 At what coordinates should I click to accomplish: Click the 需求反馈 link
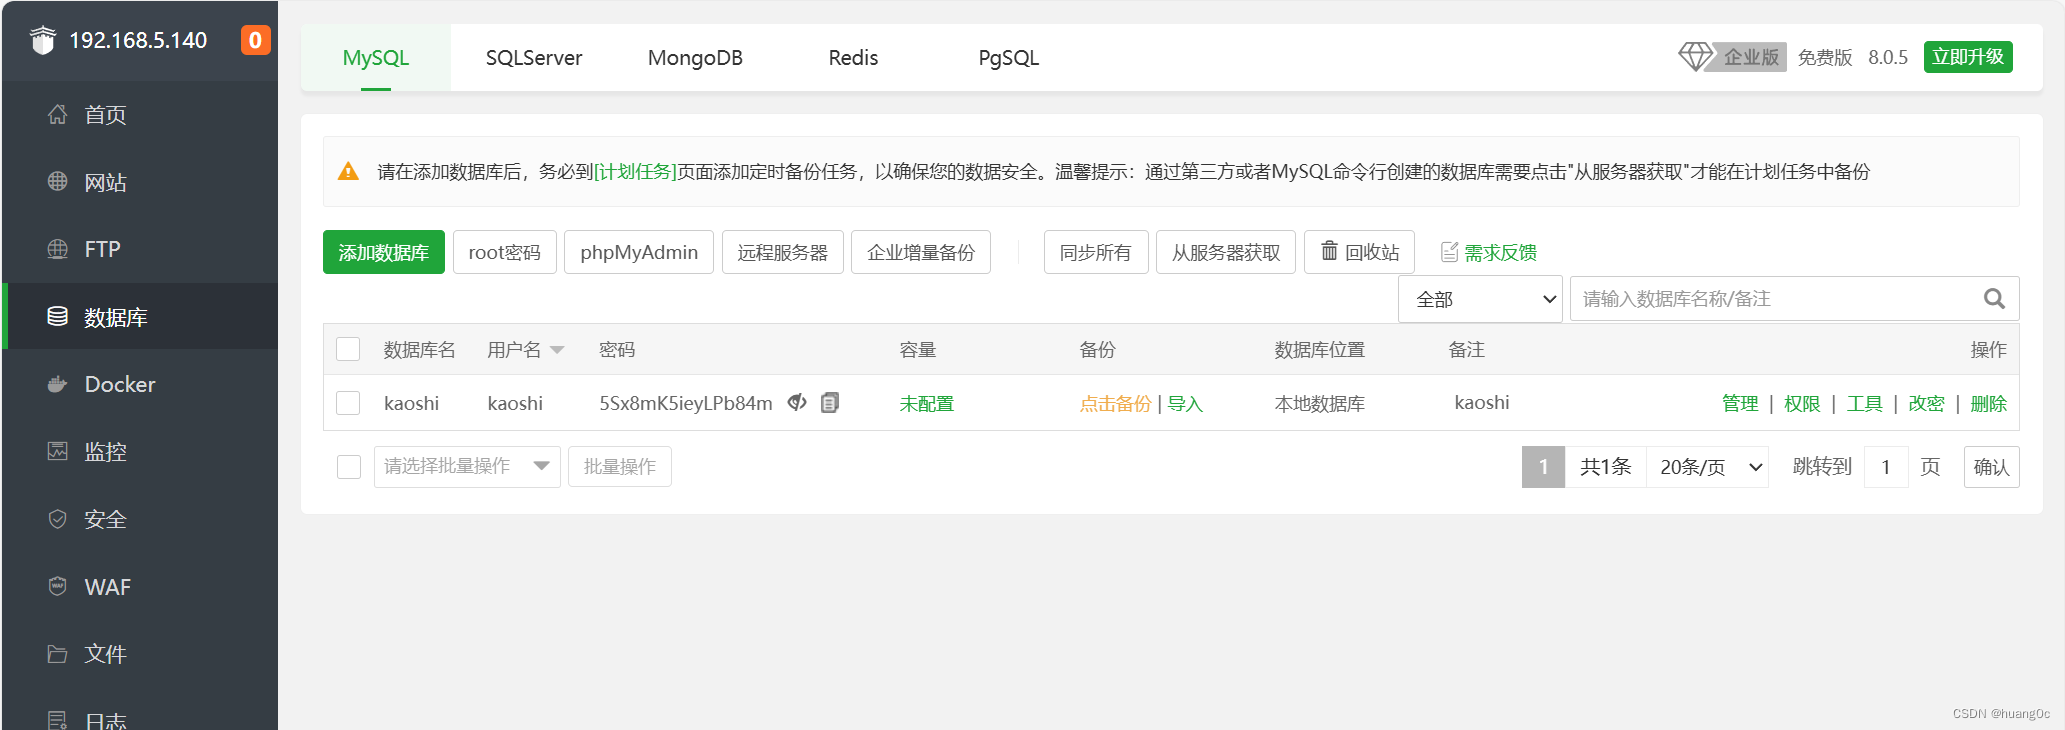point(1500,253)
